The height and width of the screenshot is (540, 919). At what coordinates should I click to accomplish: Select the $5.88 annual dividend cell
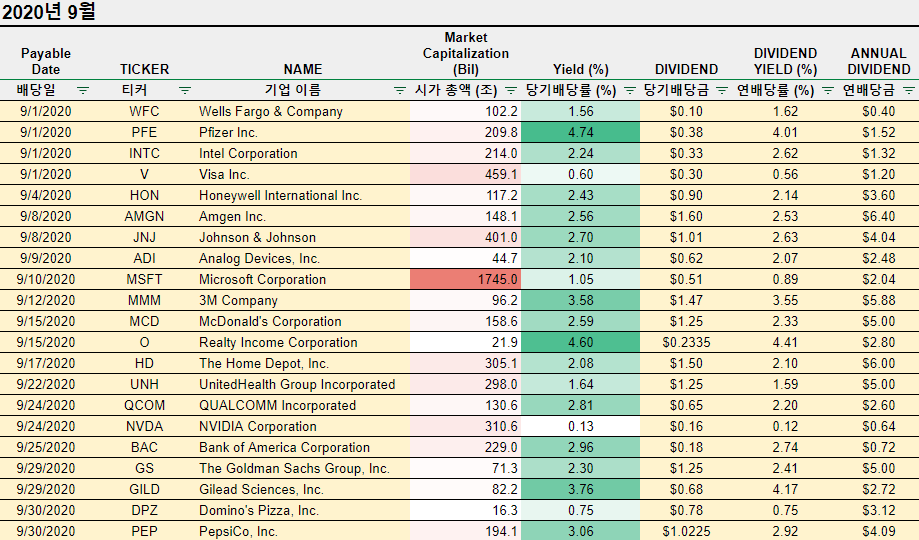point(879,300)
